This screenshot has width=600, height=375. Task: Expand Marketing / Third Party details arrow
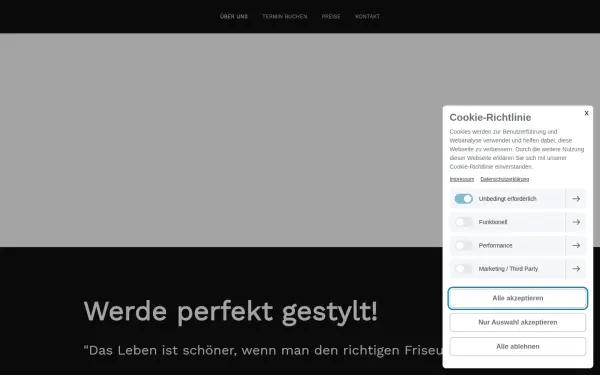(576, 269)
